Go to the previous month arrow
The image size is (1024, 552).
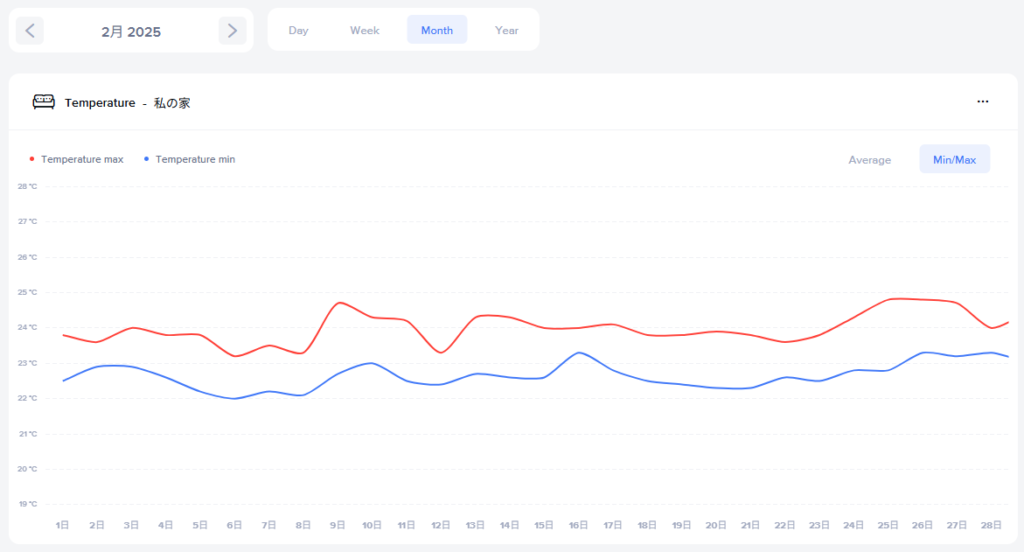(30, 31)
